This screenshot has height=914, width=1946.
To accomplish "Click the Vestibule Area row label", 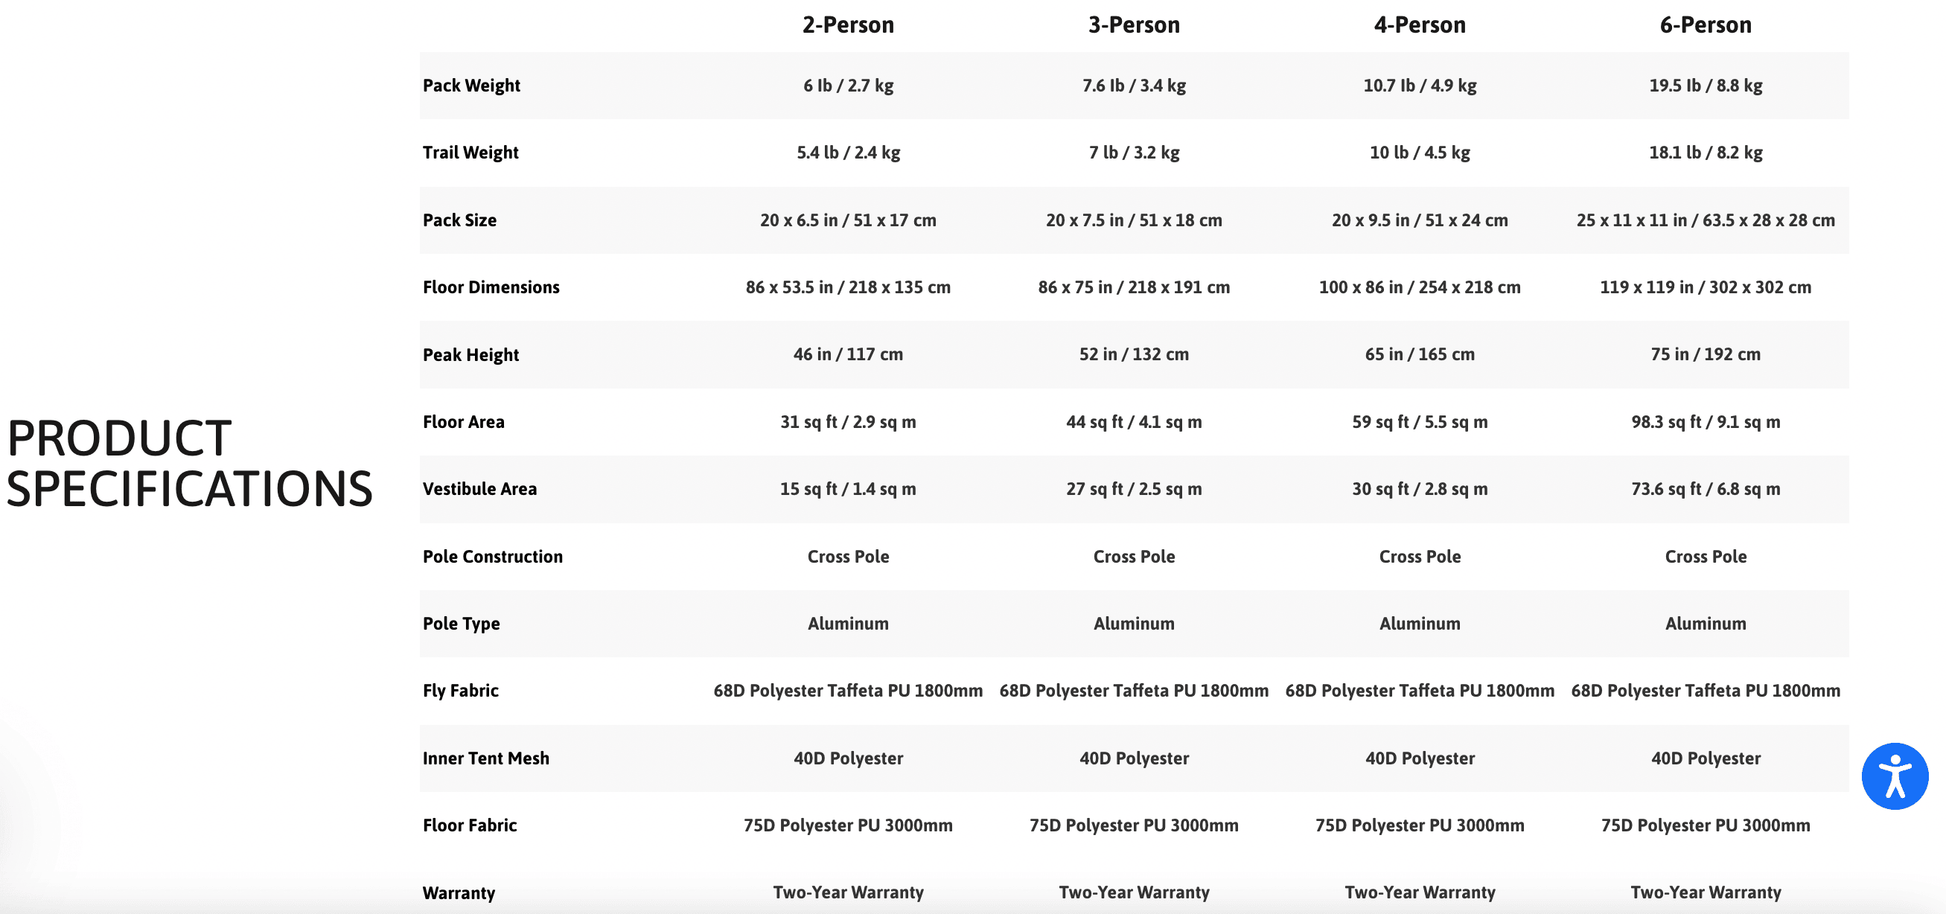I will point(479,489).
